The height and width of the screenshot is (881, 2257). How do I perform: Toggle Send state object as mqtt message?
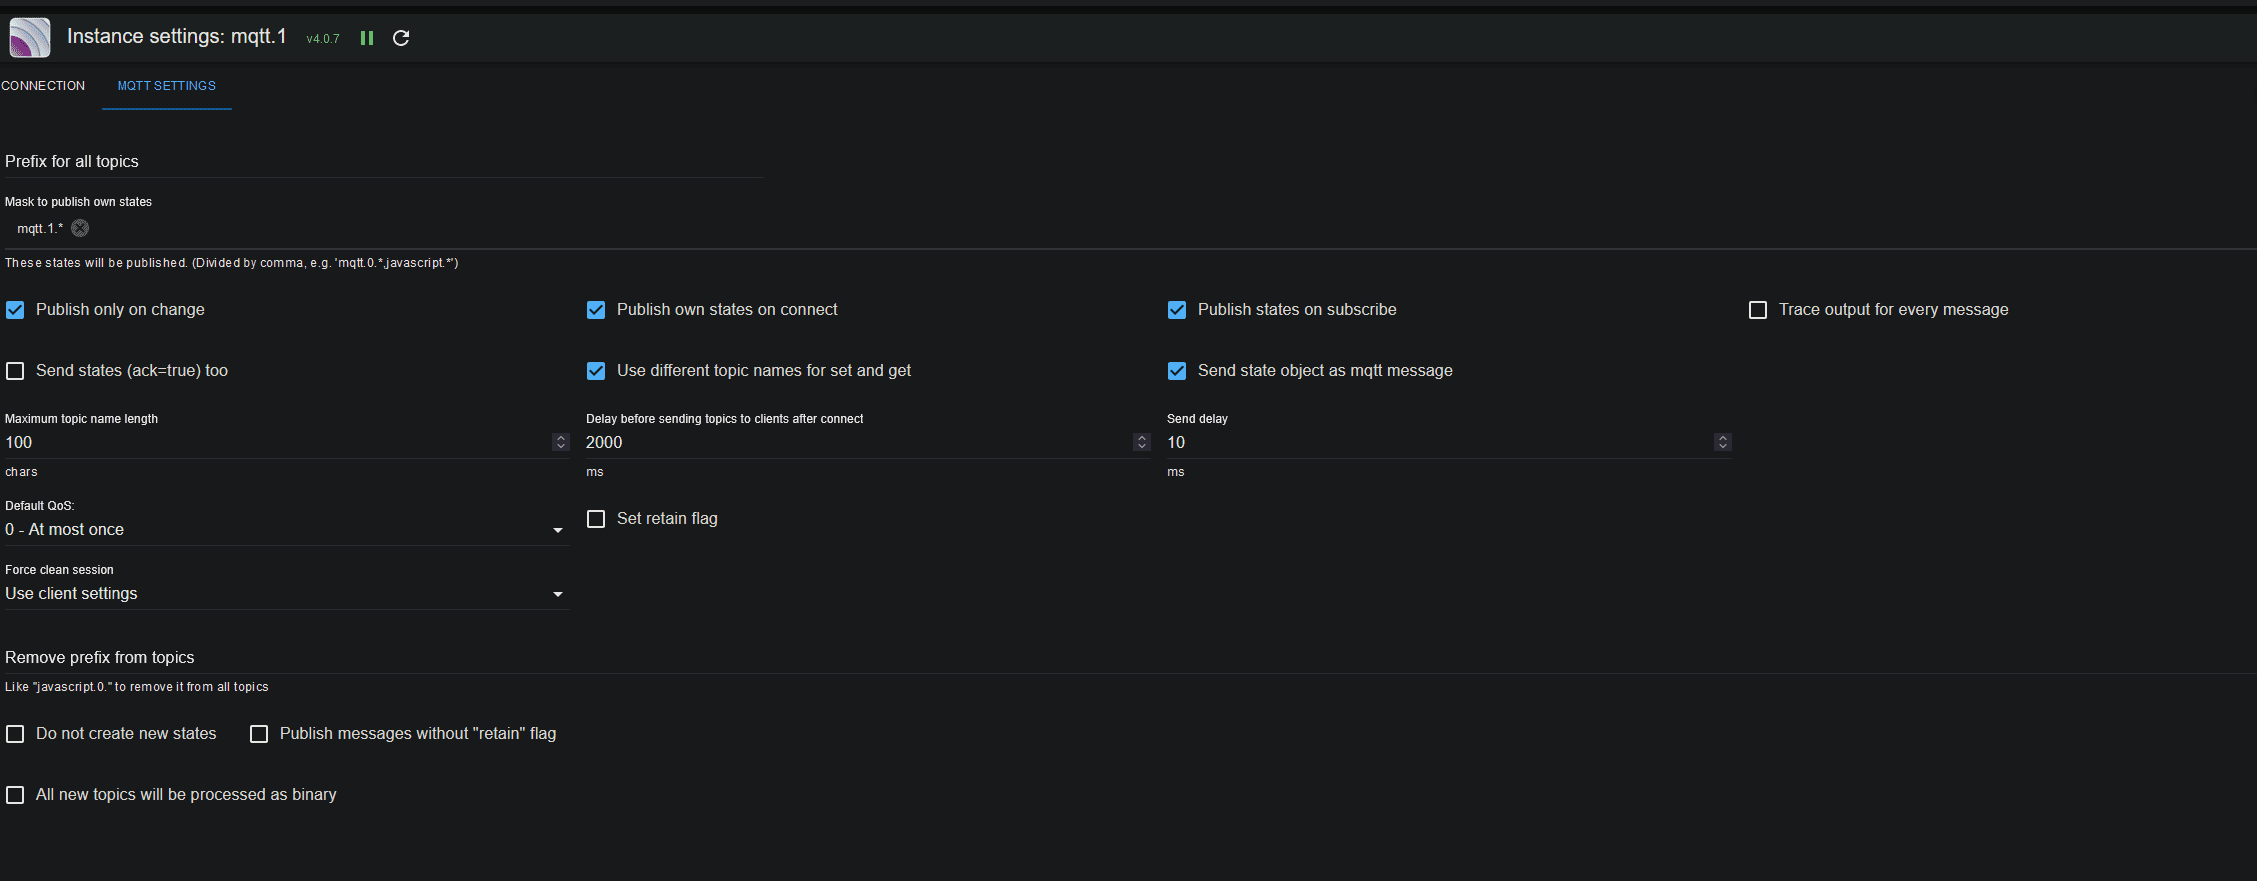pyautogui.click(x=1177, y=371)
